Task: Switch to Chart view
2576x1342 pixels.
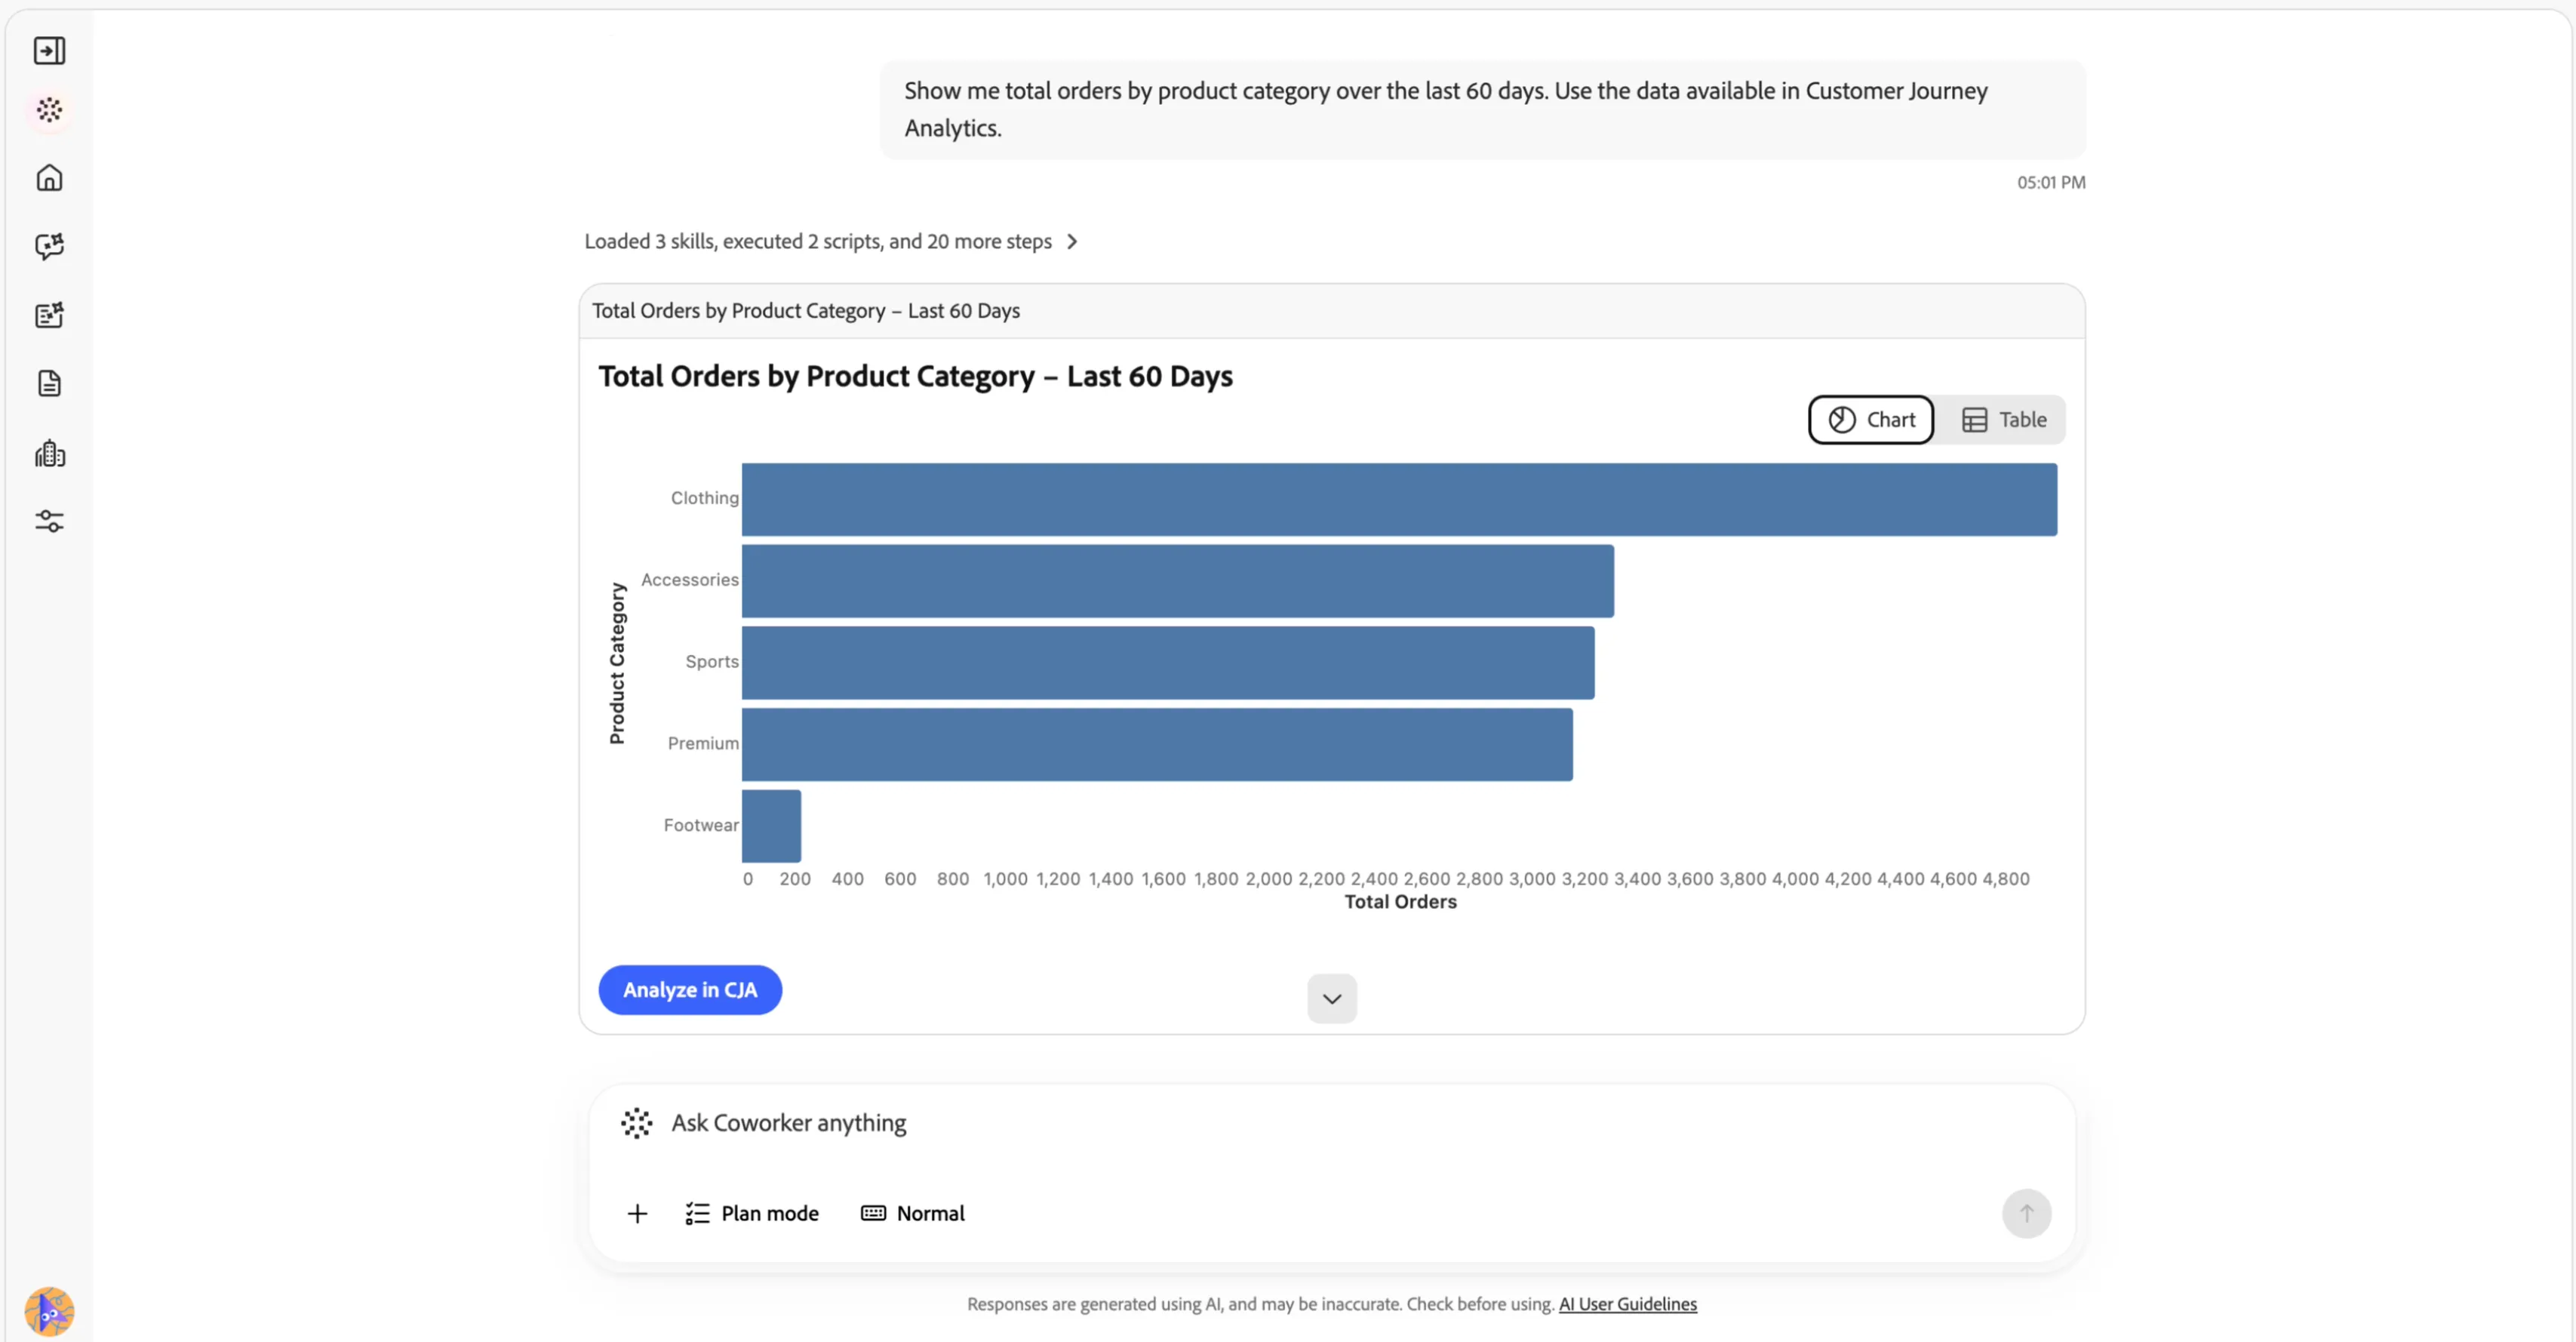Action: point(1871,420)
